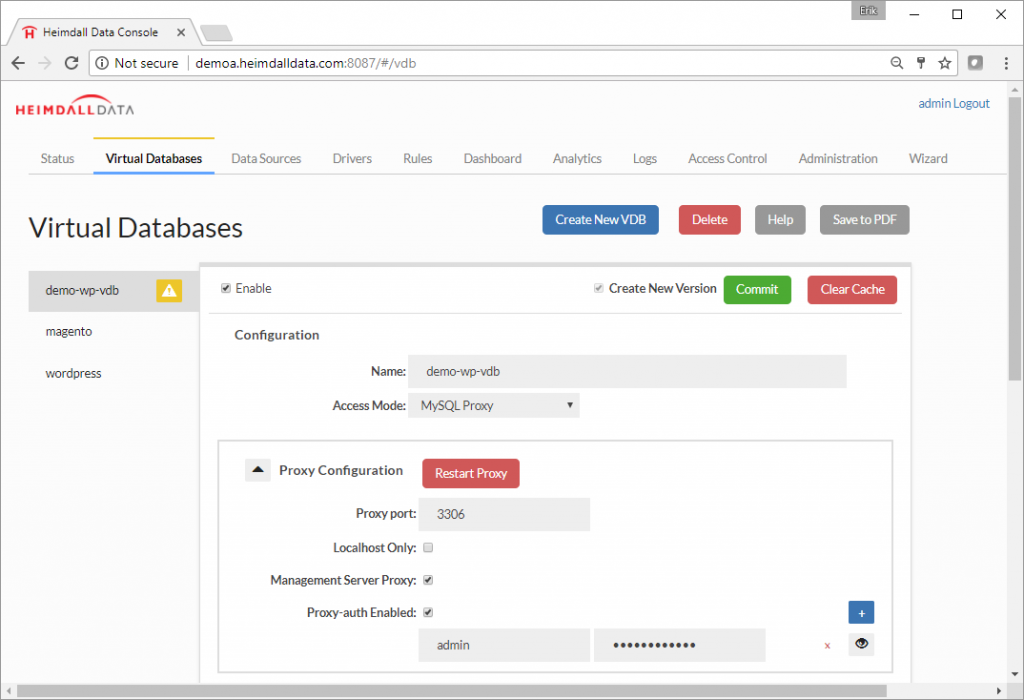The height and width of the screenshot is (700, 1024).
Task: Click the Restart Proxy button
Action: (x=471, y=473)
